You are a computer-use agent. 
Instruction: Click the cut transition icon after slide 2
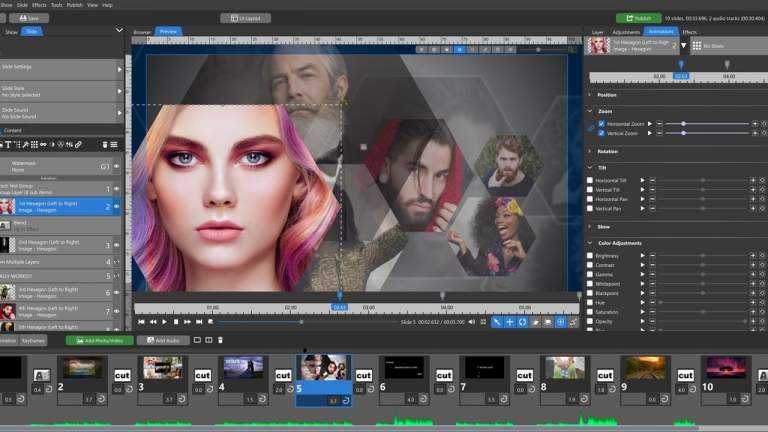pyautogui.click(x=122, y=375)
